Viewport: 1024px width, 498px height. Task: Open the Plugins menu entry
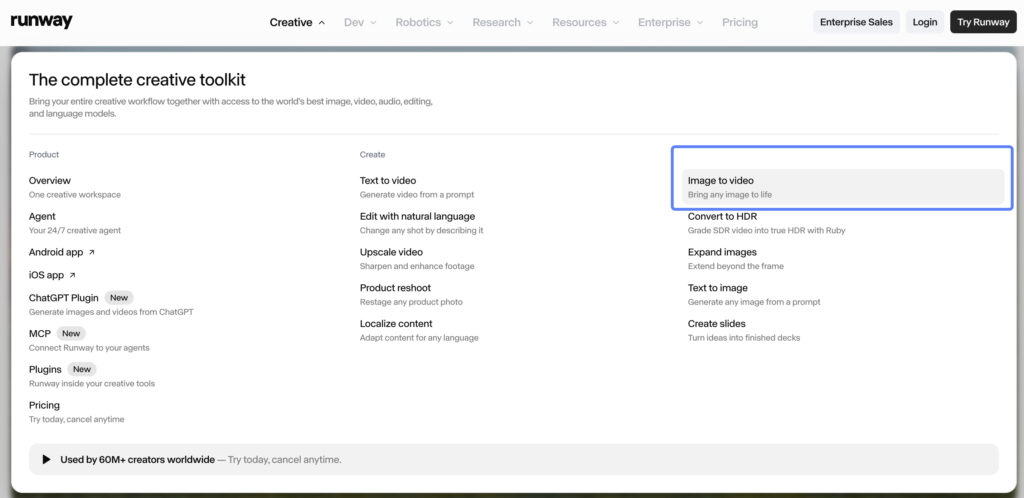coord(45,370)
